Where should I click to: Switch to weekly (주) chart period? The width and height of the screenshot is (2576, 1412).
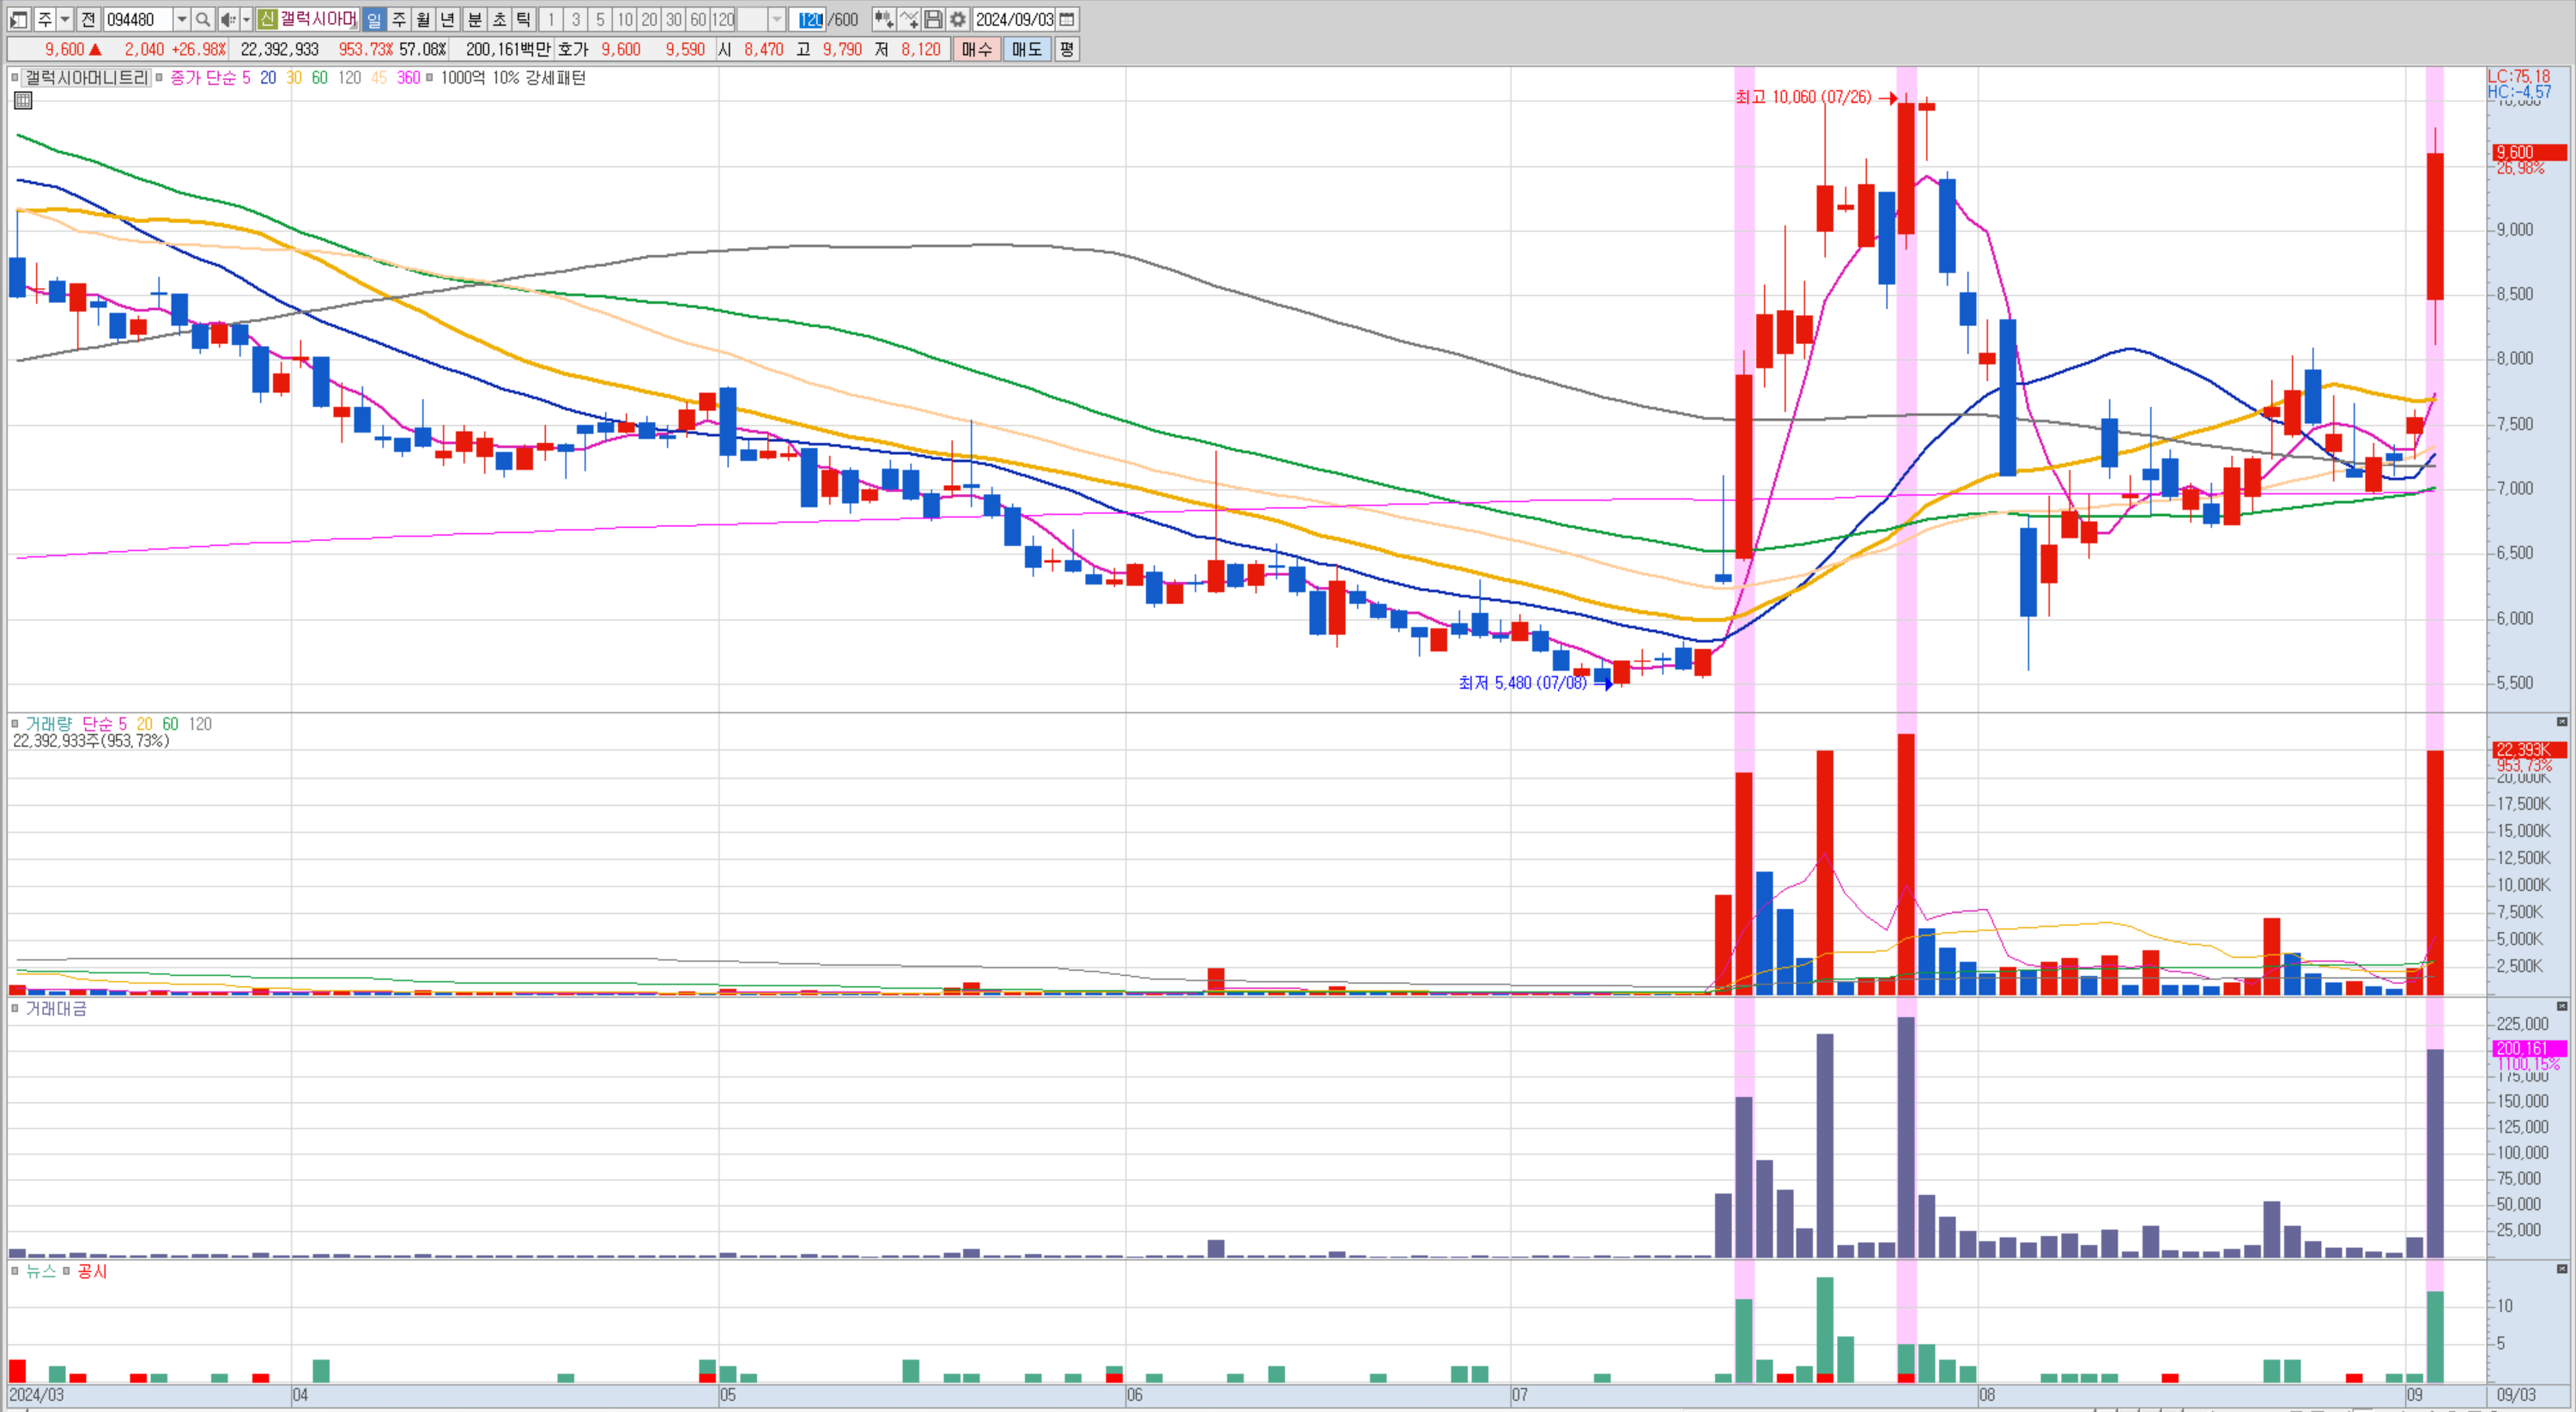398,19
